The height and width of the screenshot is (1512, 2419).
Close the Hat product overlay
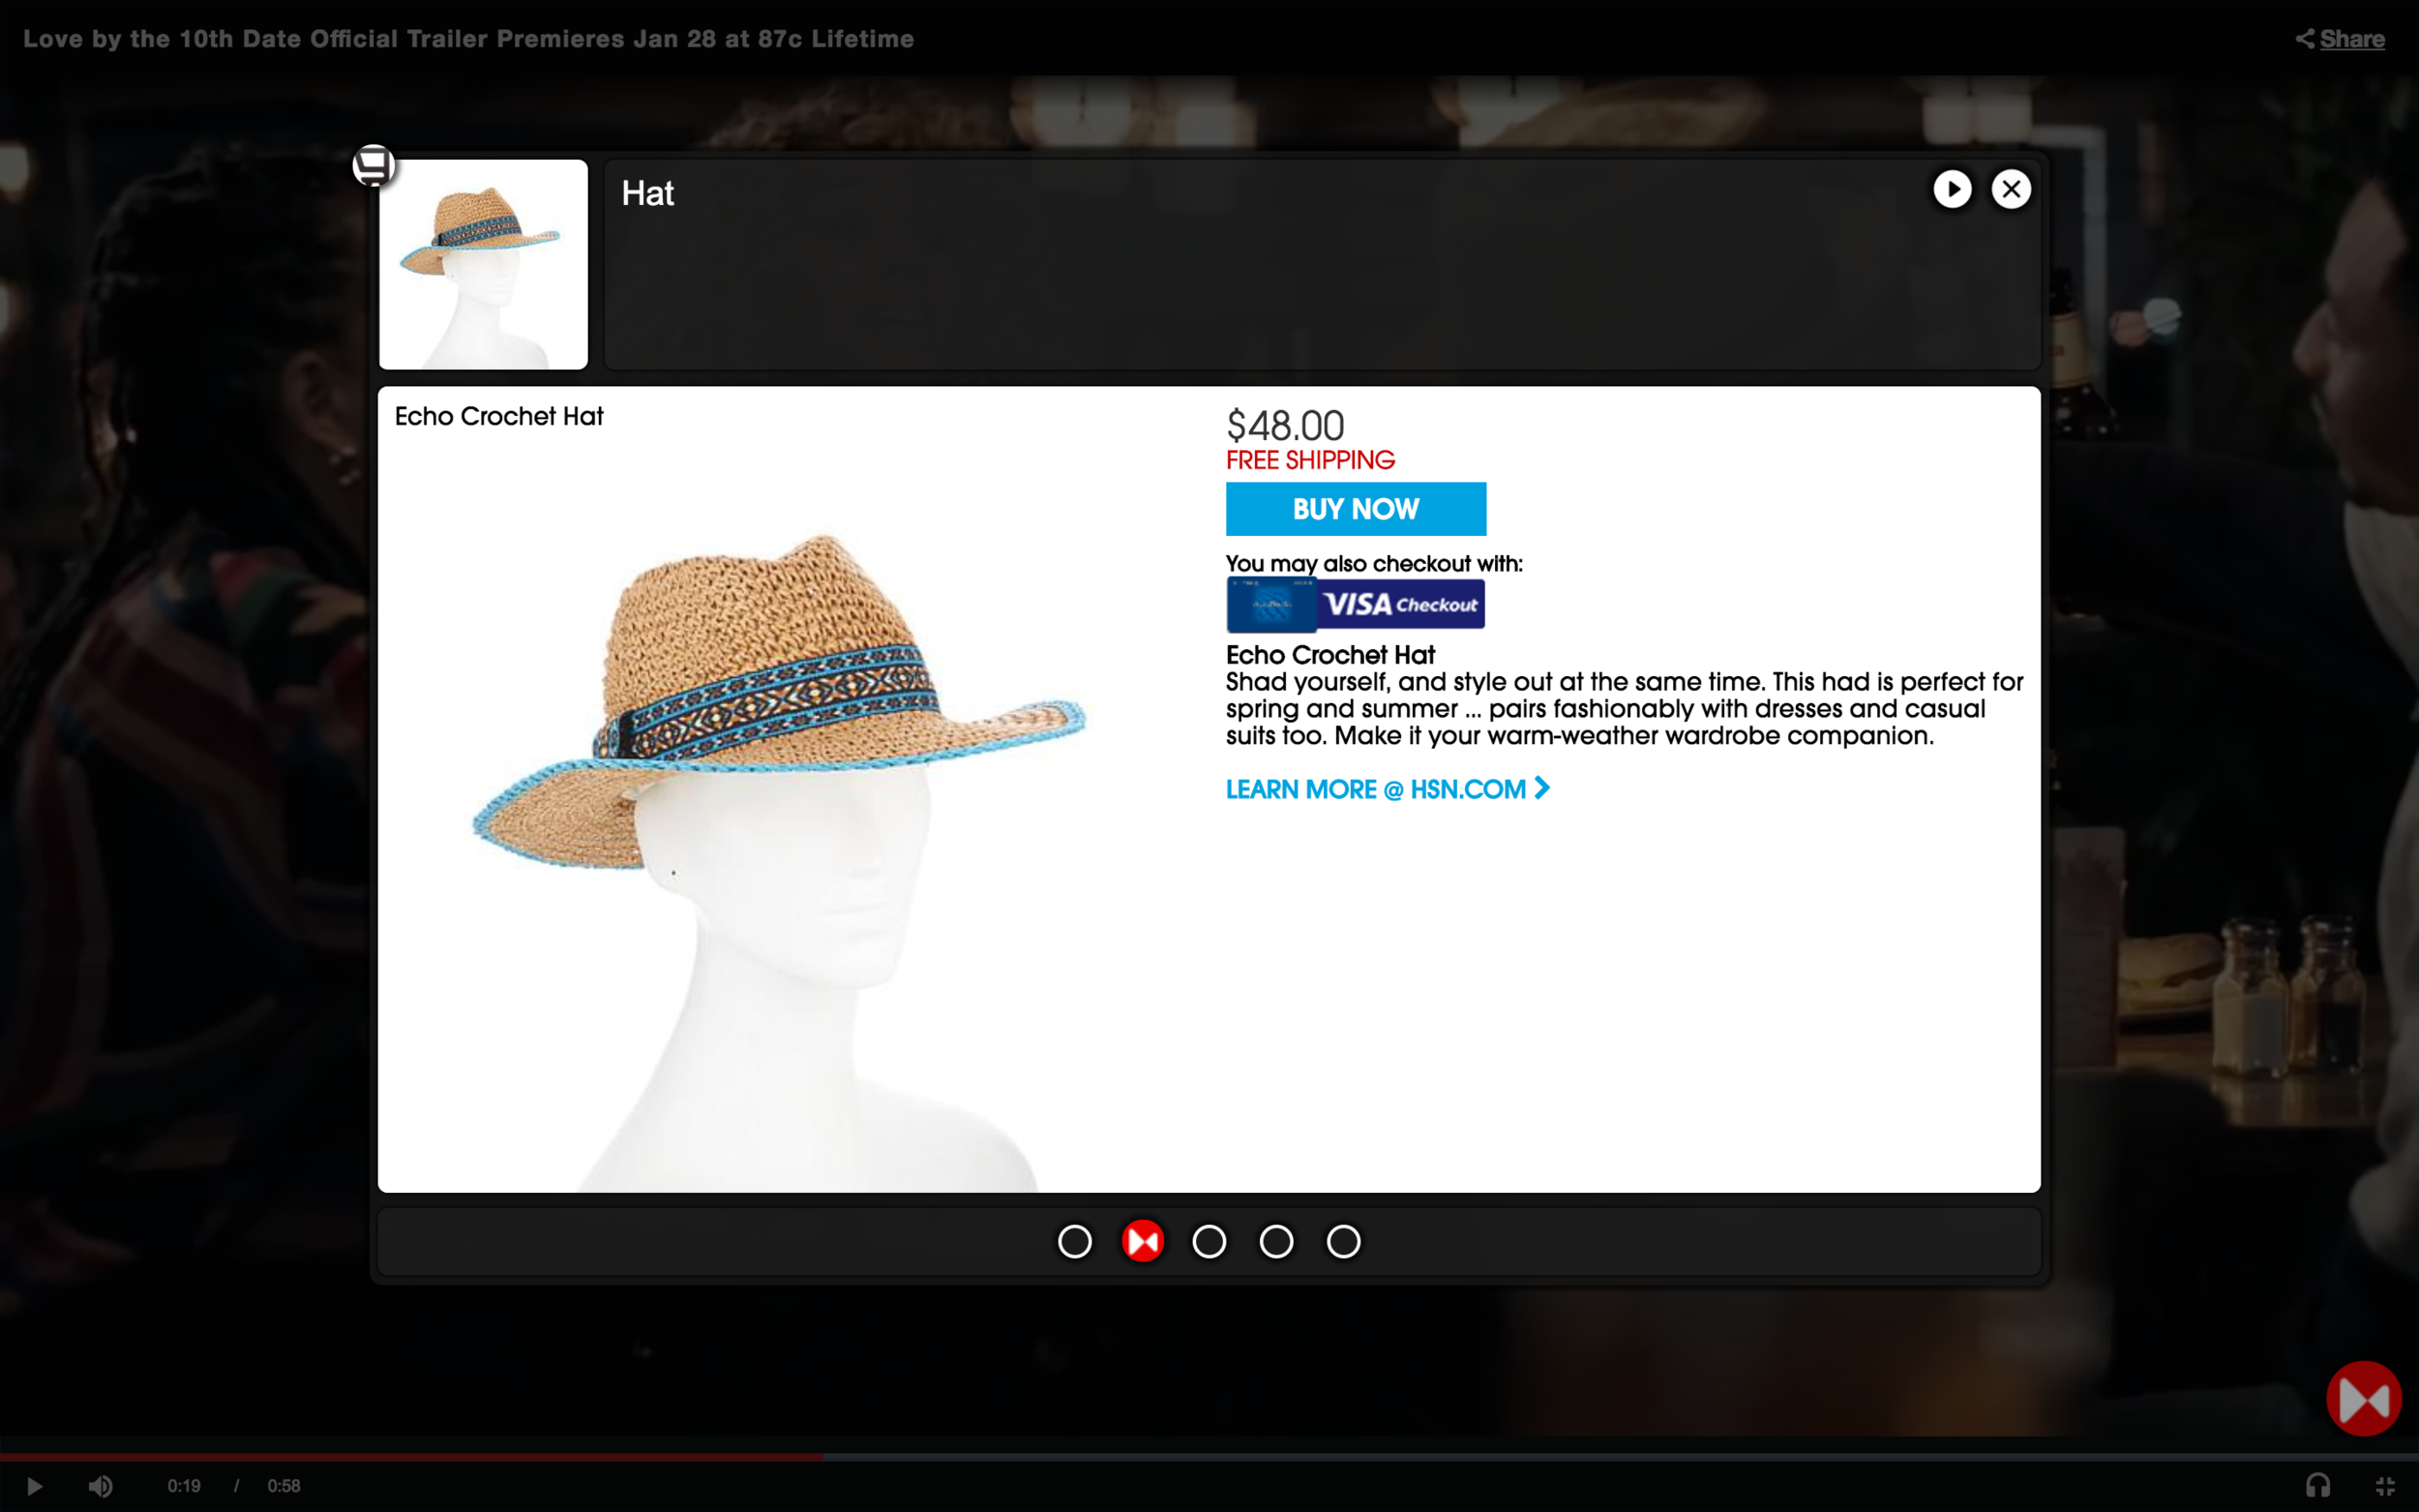2011,189
